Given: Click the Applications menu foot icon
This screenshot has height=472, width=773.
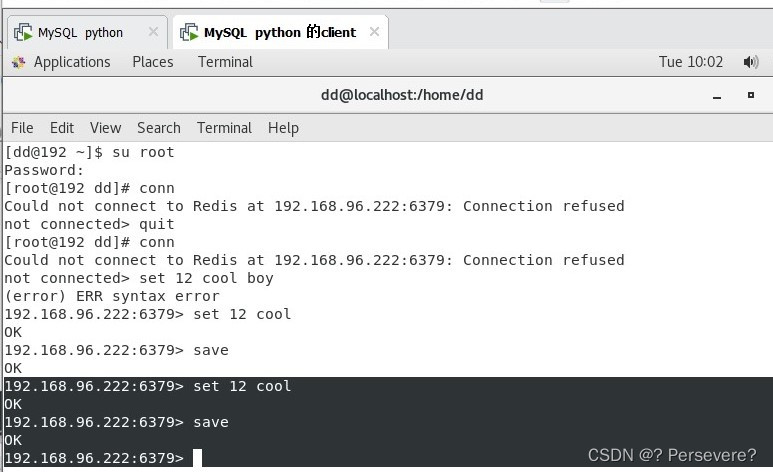Looking at the screenshot, I should point(19,63).
